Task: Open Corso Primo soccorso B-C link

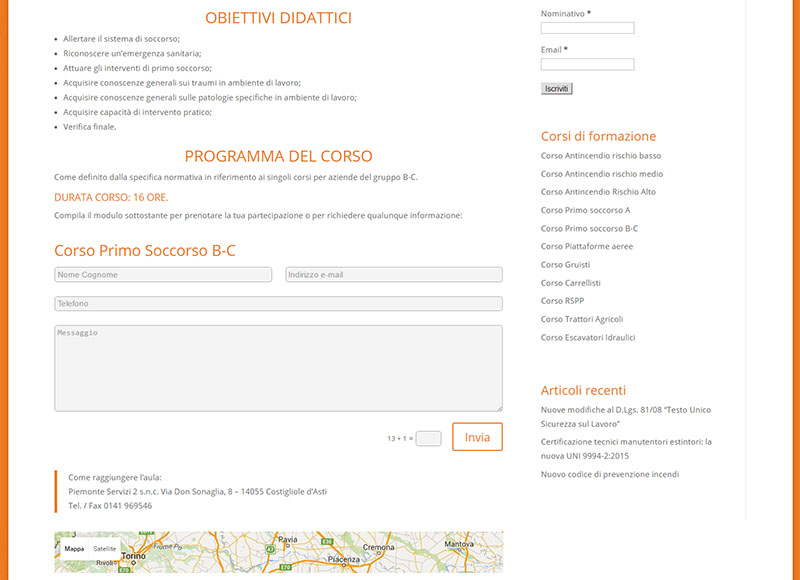Action: [x=589, y=229]
